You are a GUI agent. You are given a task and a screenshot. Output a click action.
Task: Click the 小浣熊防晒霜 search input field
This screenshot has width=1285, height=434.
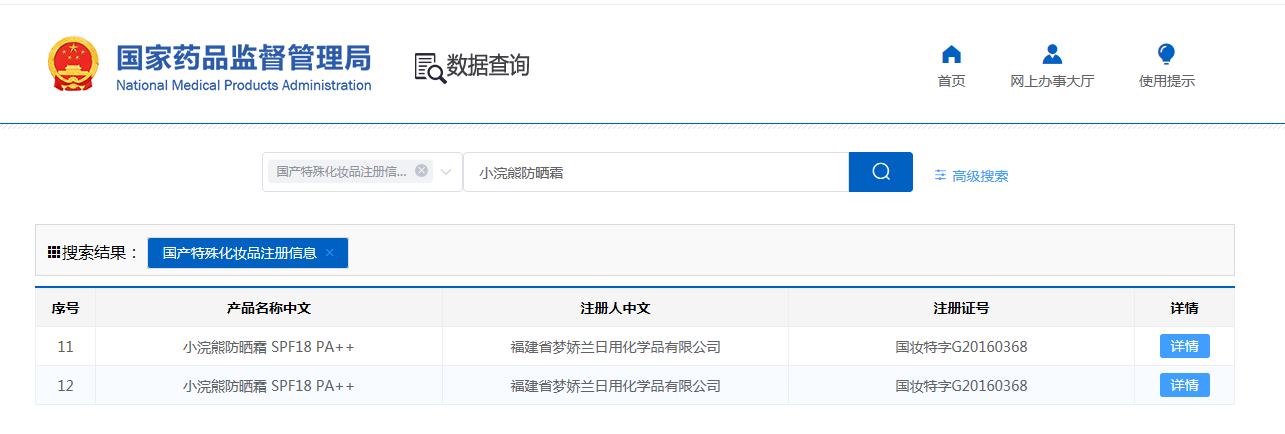(656, 172)
